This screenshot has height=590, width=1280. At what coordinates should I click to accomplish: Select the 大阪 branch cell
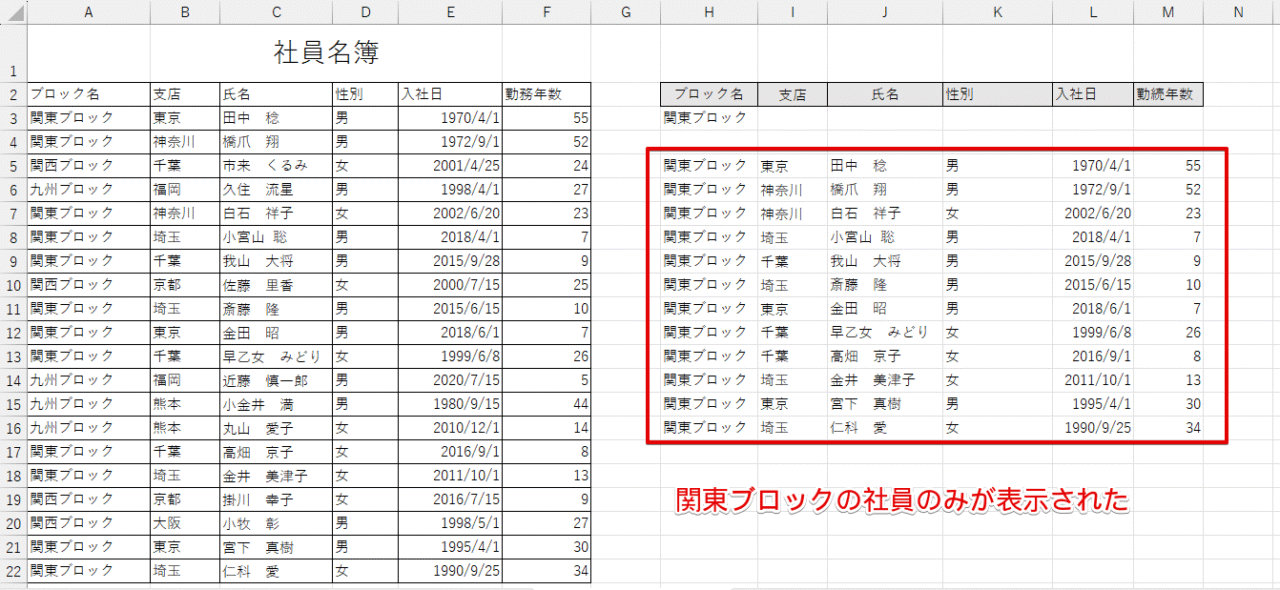pyautogui.click(x=184, y=524)
